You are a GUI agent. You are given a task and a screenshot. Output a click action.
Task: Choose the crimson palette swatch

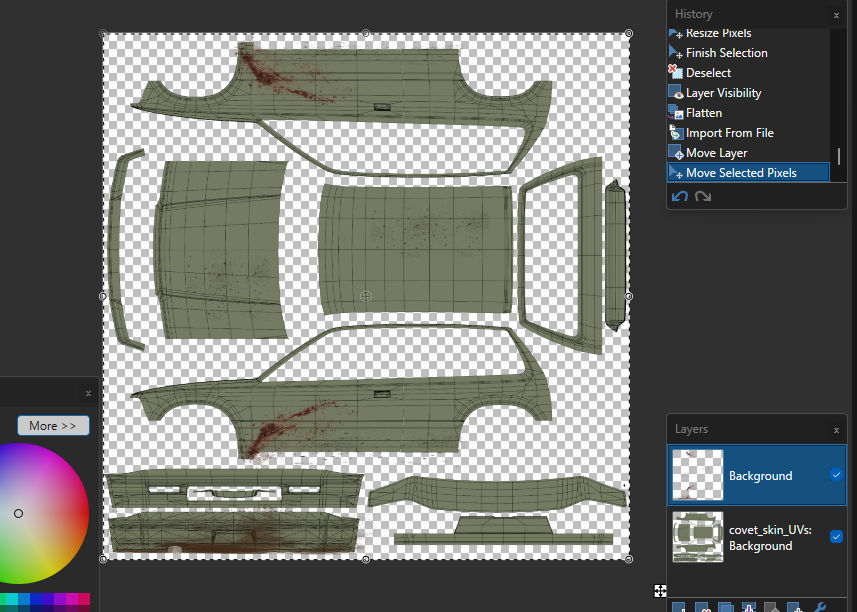tap(84, 599)
